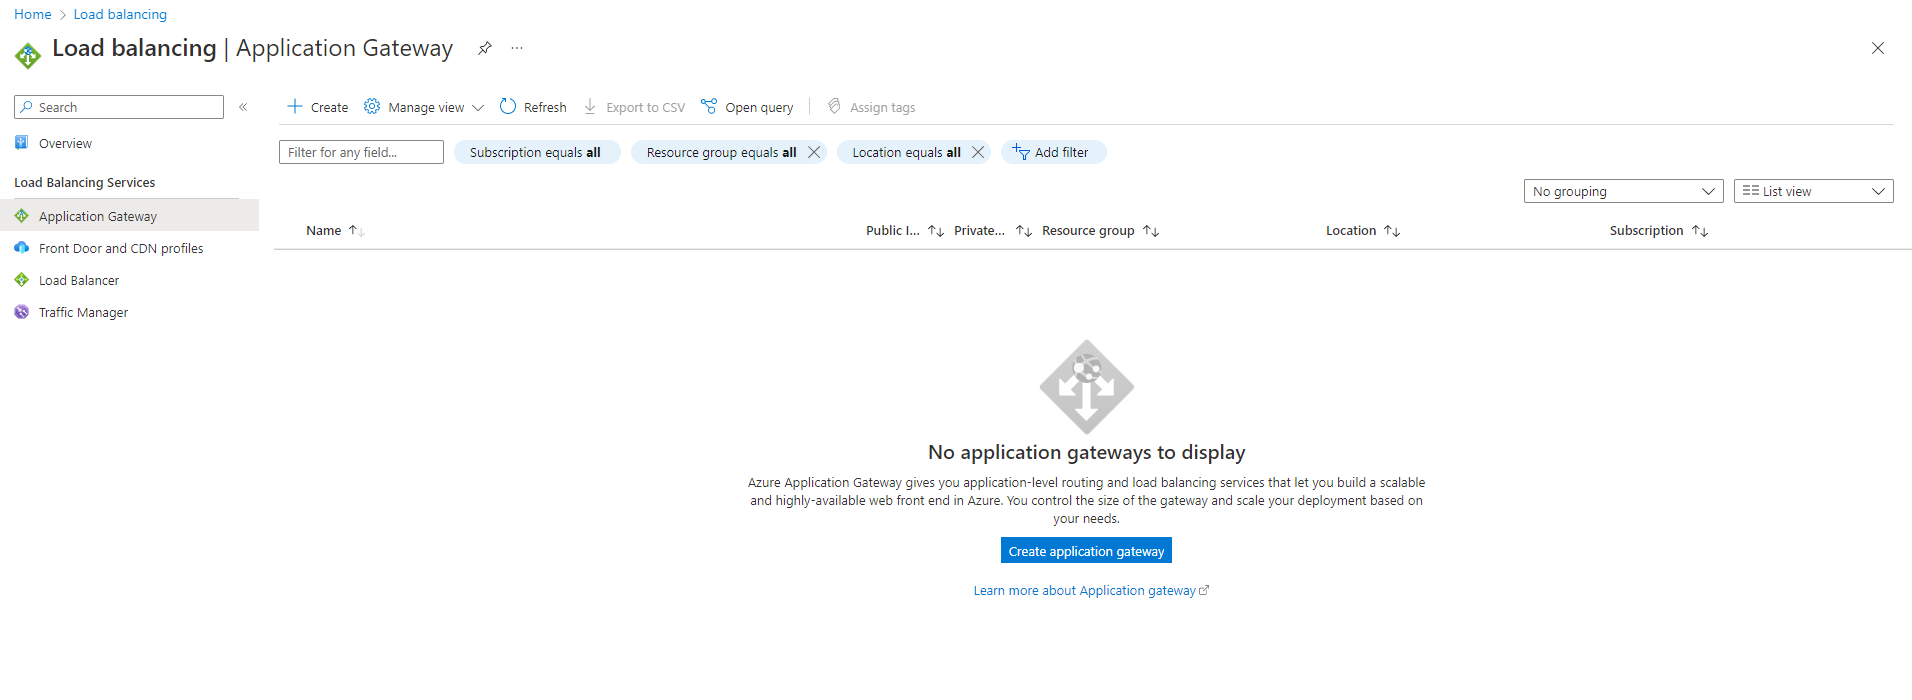Image resolution: width=1912 pixels, height=700 pixels.
Task: Click Create application gateway button
Action: tap(1086, 551)
